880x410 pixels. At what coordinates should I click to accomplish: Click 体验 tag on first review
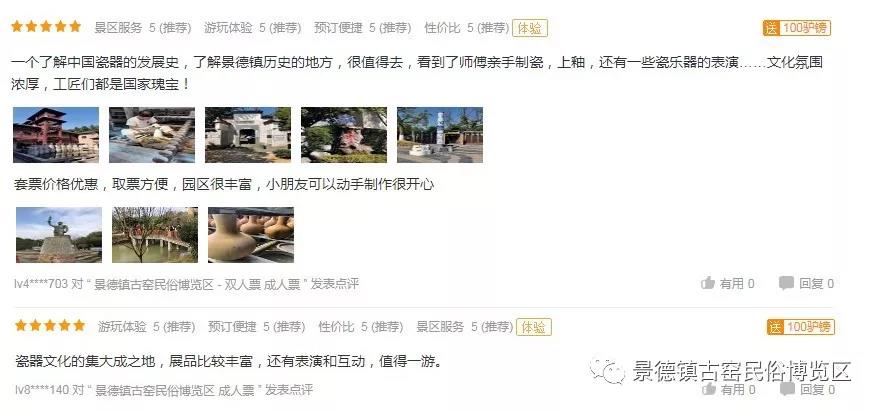coord(529,28)
